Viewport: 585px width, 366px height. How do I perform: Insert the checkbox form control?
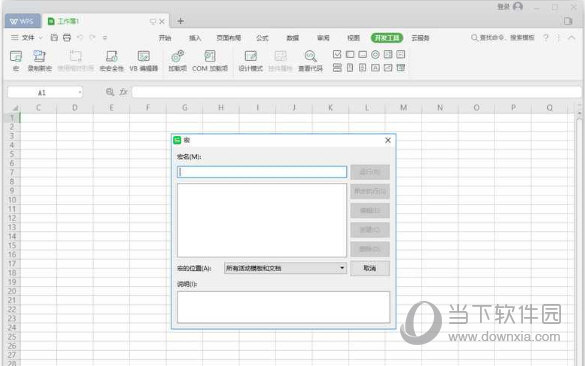(x=337, y=54)
